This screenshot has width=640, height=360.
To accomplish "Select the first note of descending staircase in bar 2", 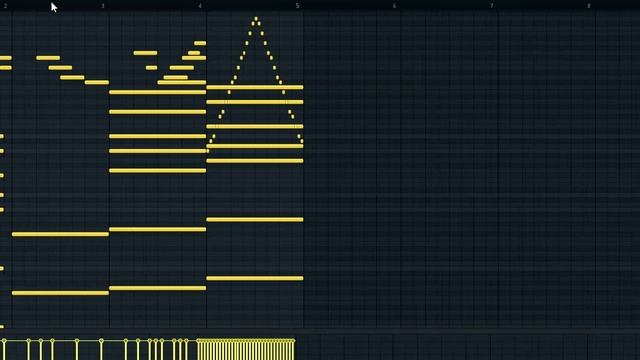I will point(48,58).
